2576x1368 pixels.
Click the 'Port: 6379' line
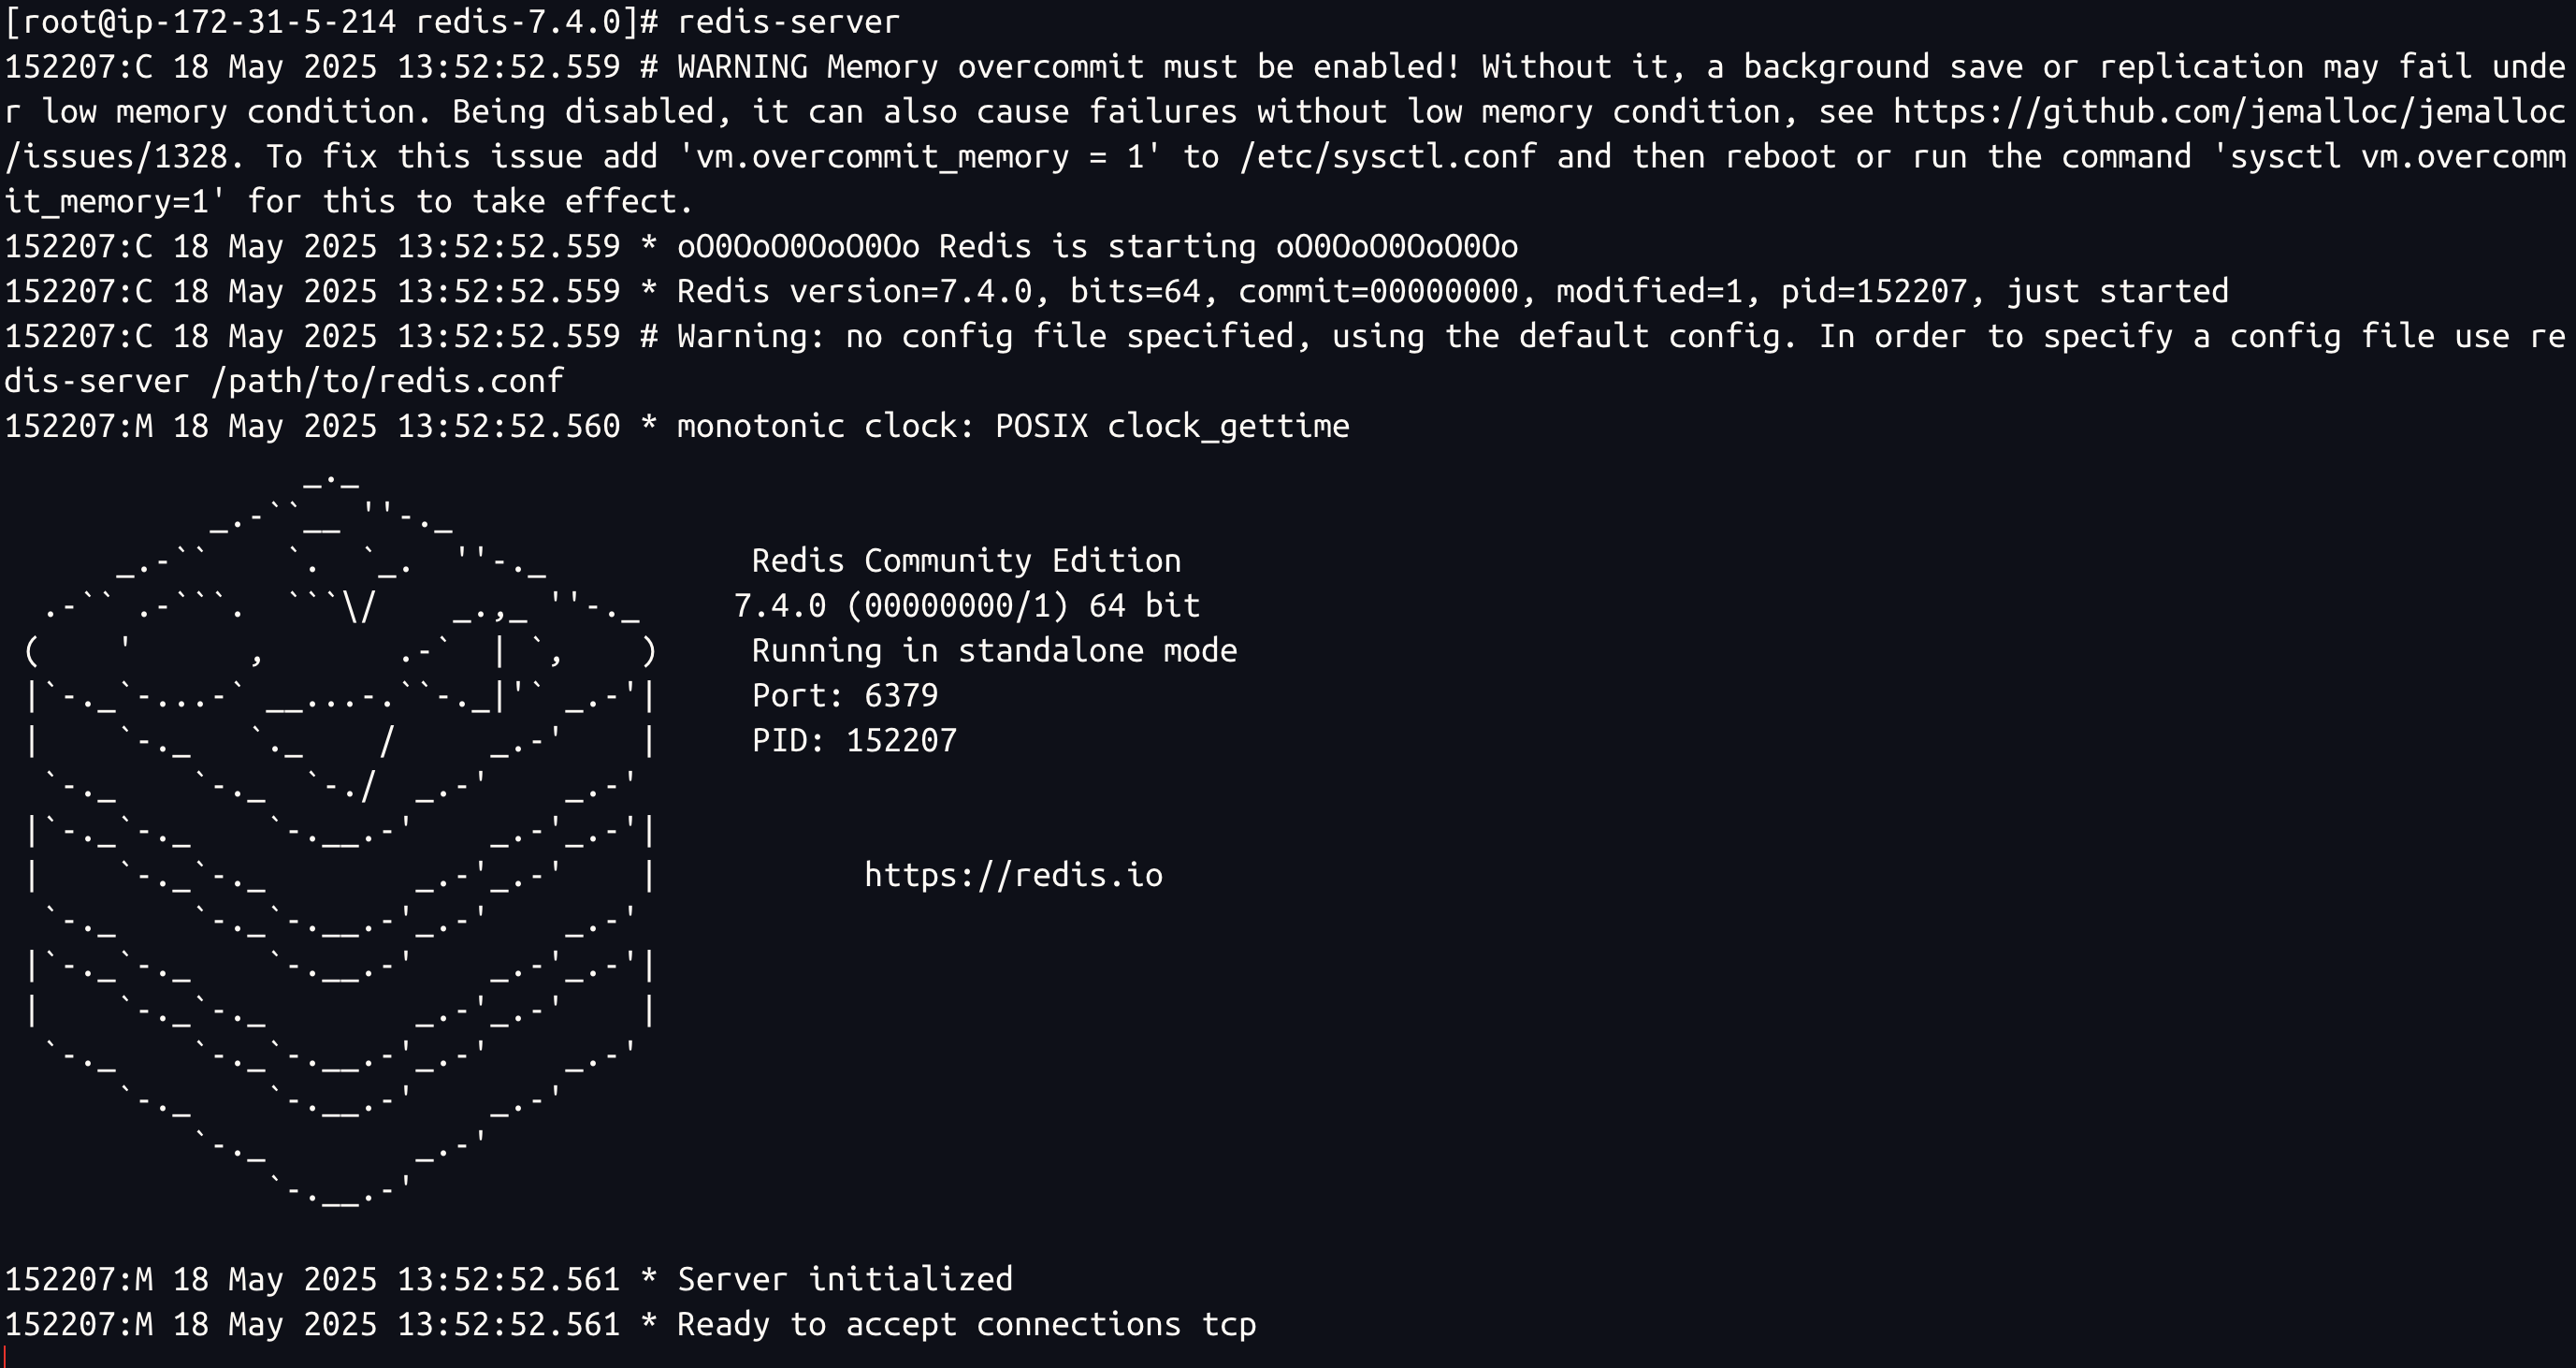point(845,695)
